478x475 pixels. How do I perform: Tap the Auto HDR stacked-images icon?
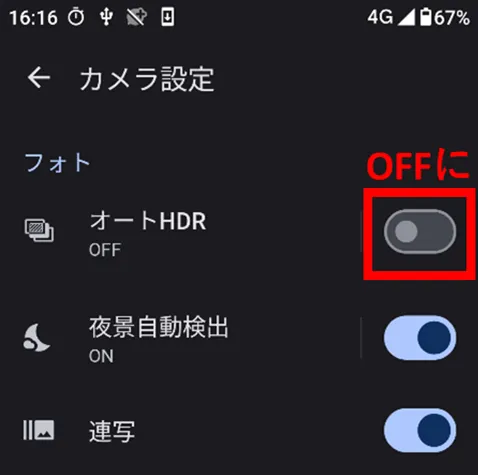coord(39,230)
